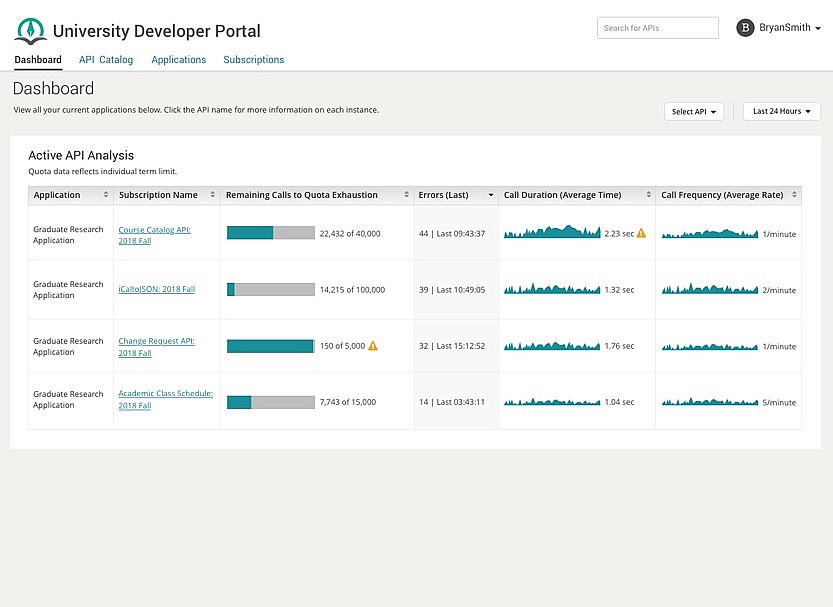Click the University Developer Portal logo

pyautogui.click(x=30, y=30)
